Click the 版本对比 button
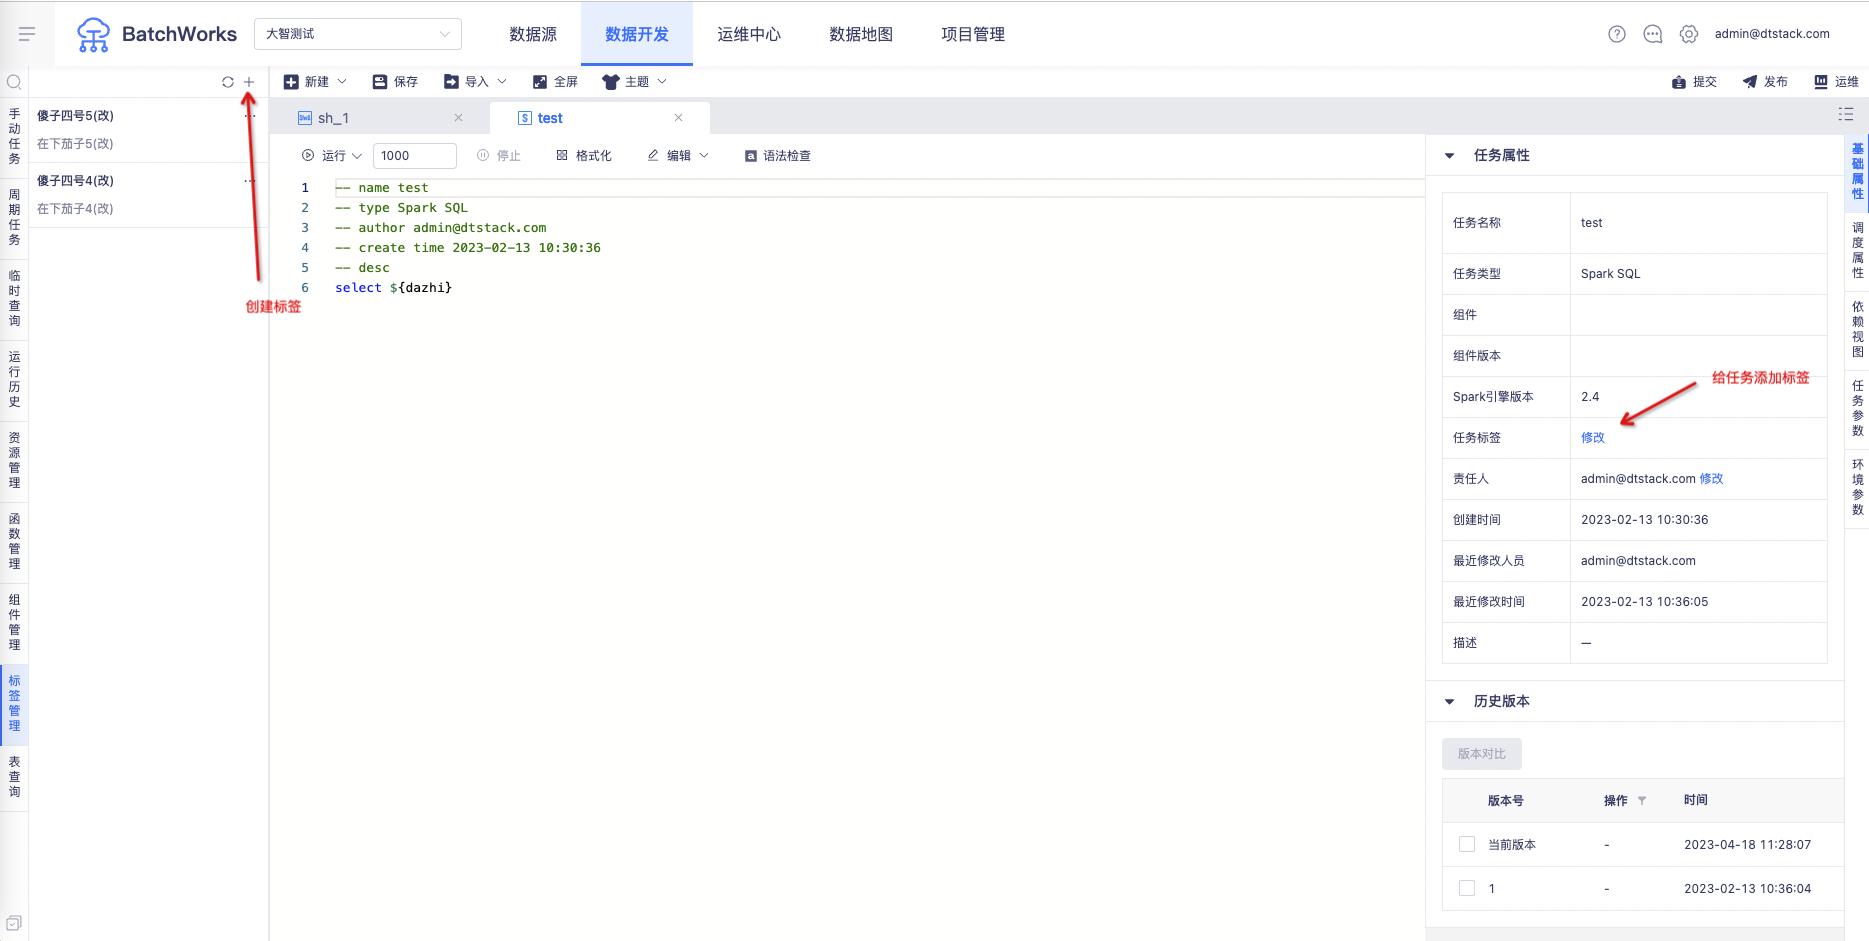 1481,754
